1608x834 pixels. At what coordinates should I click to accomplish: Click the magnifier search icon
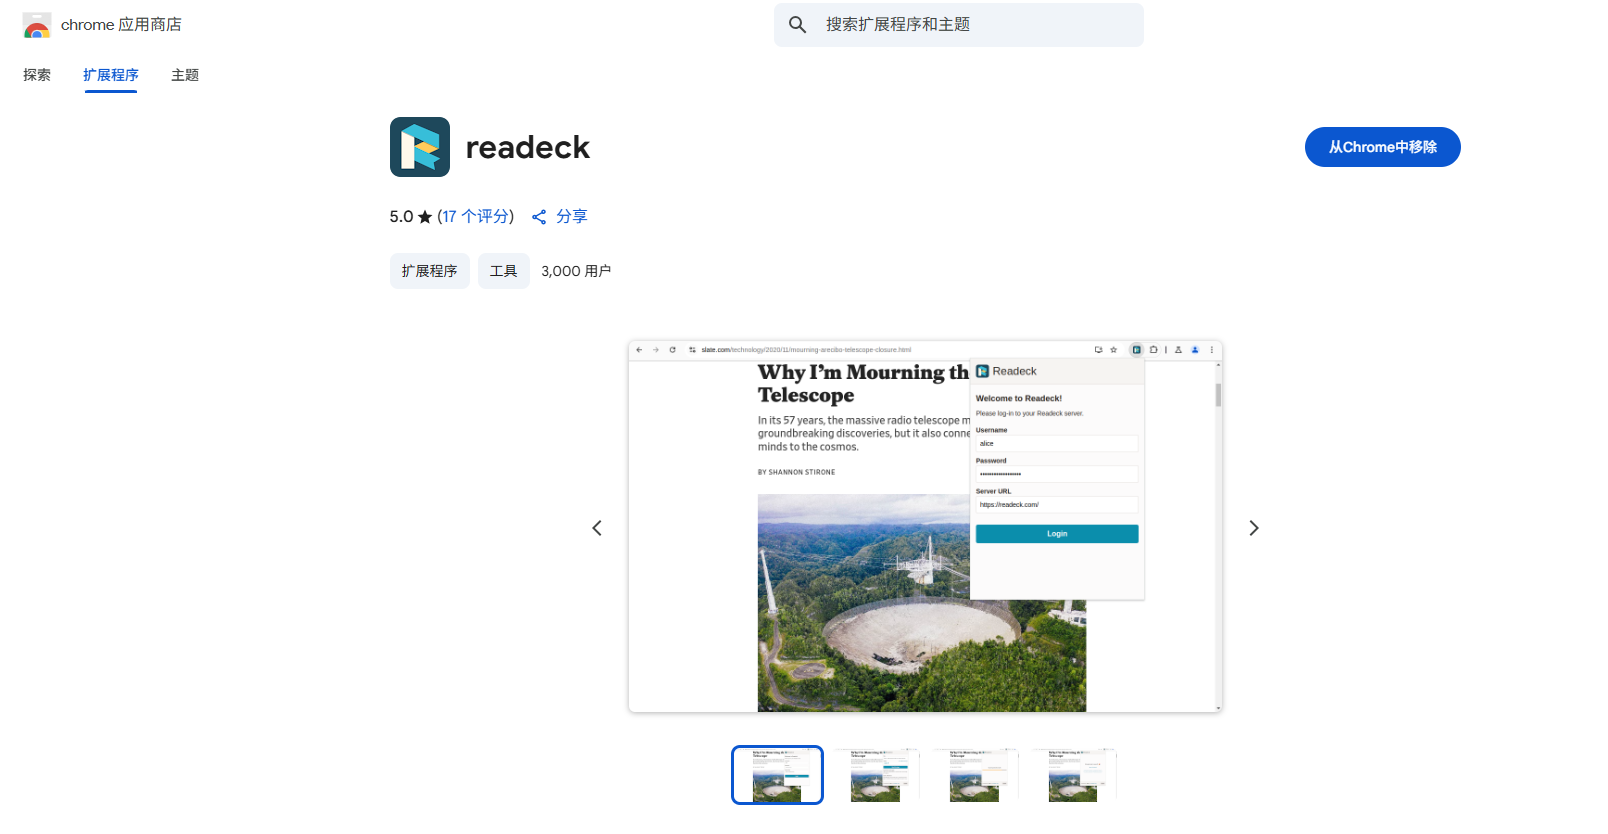point(797,25)
